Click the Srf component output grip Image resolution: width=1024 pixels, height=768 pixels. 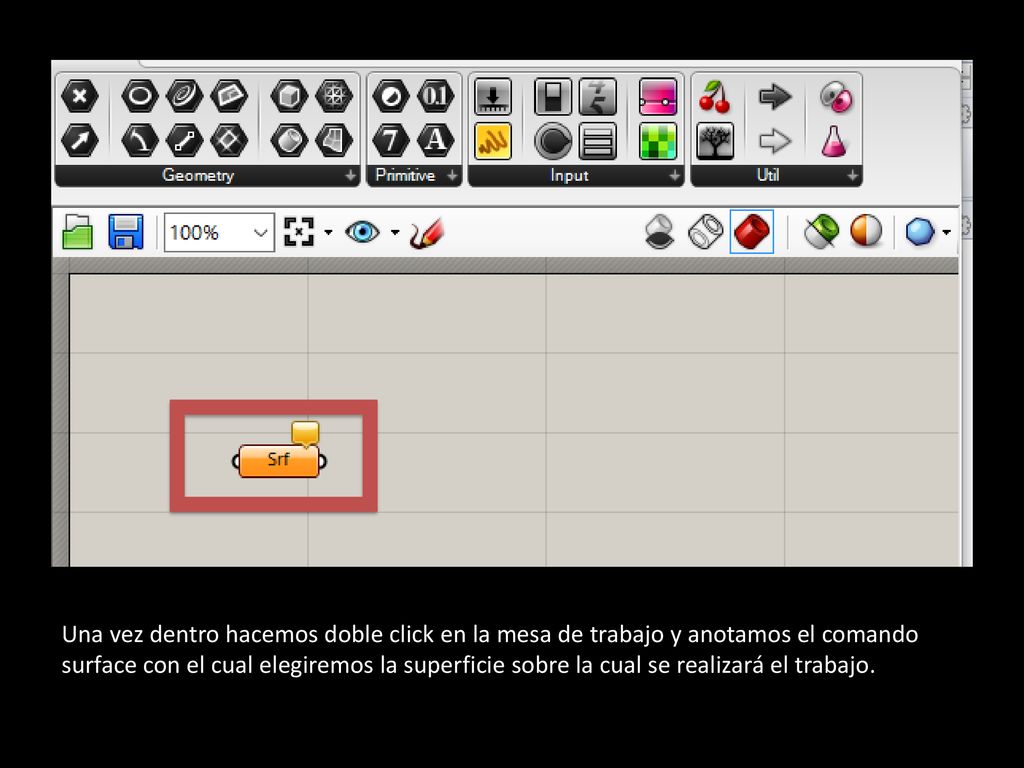323,462
